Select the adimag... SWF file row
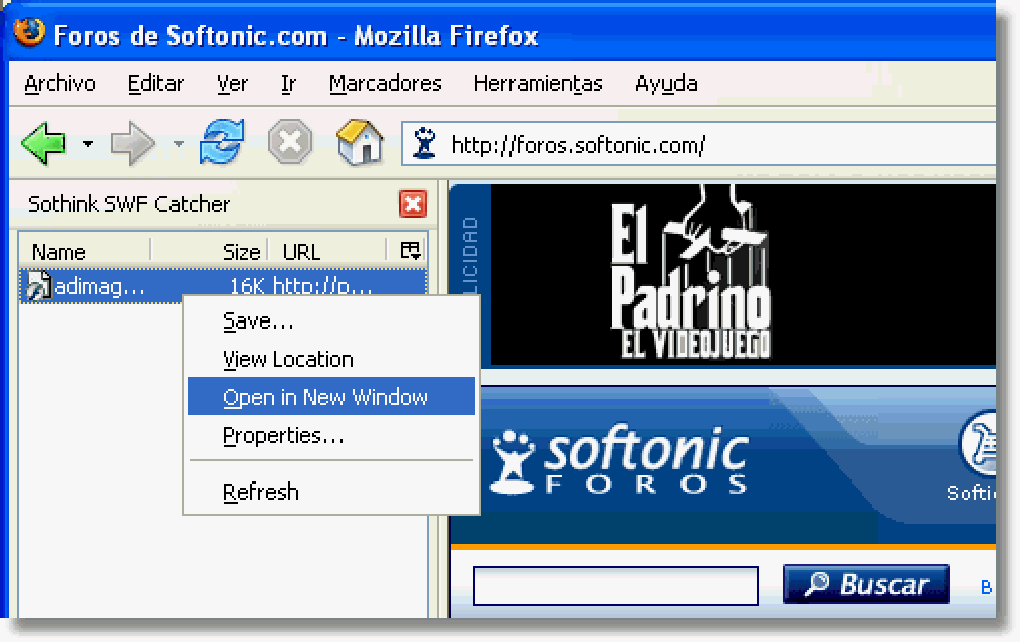The image size is (1020, 642). click(x=222, y=286)
